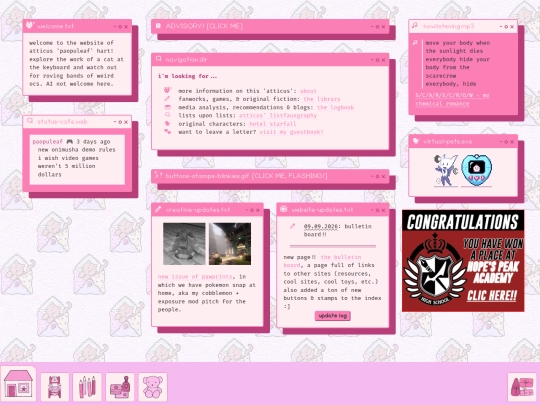
Task: Minimize the website-updates.txt window
Action: tap(372, 210)
